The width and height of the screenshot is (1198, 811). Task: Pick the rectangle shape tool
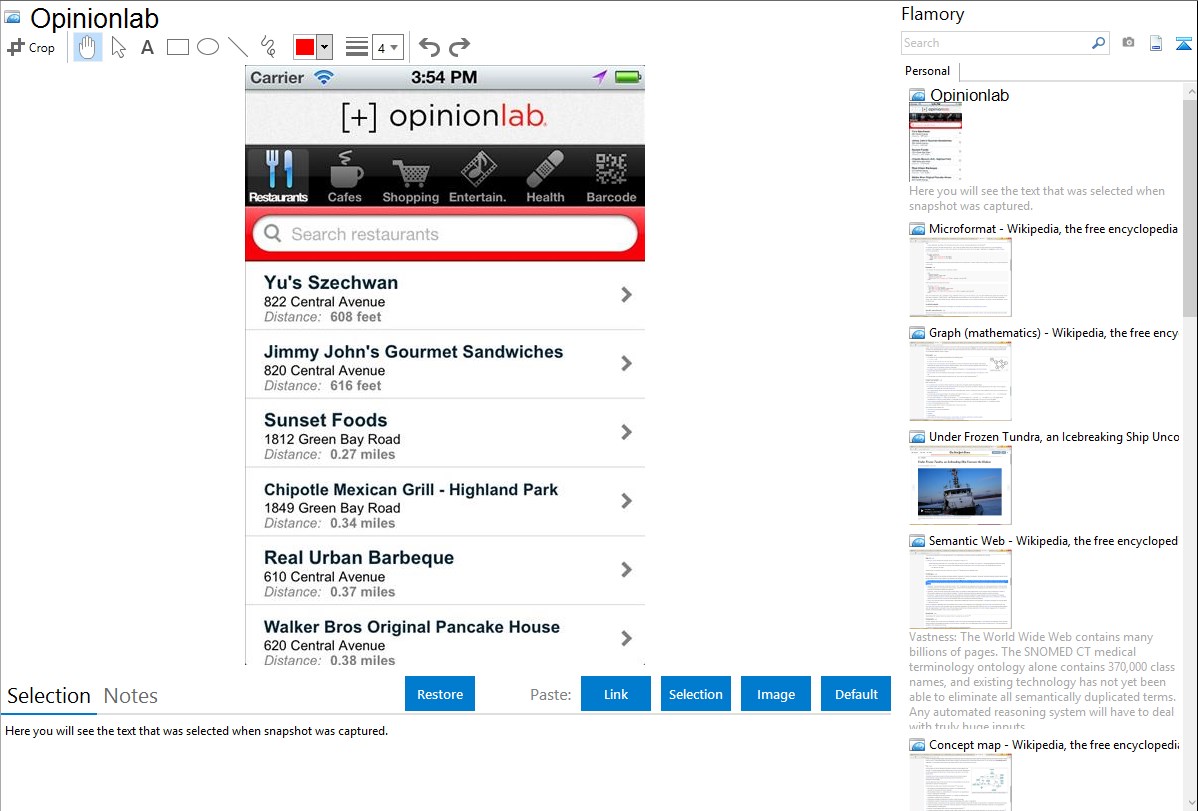178,47
